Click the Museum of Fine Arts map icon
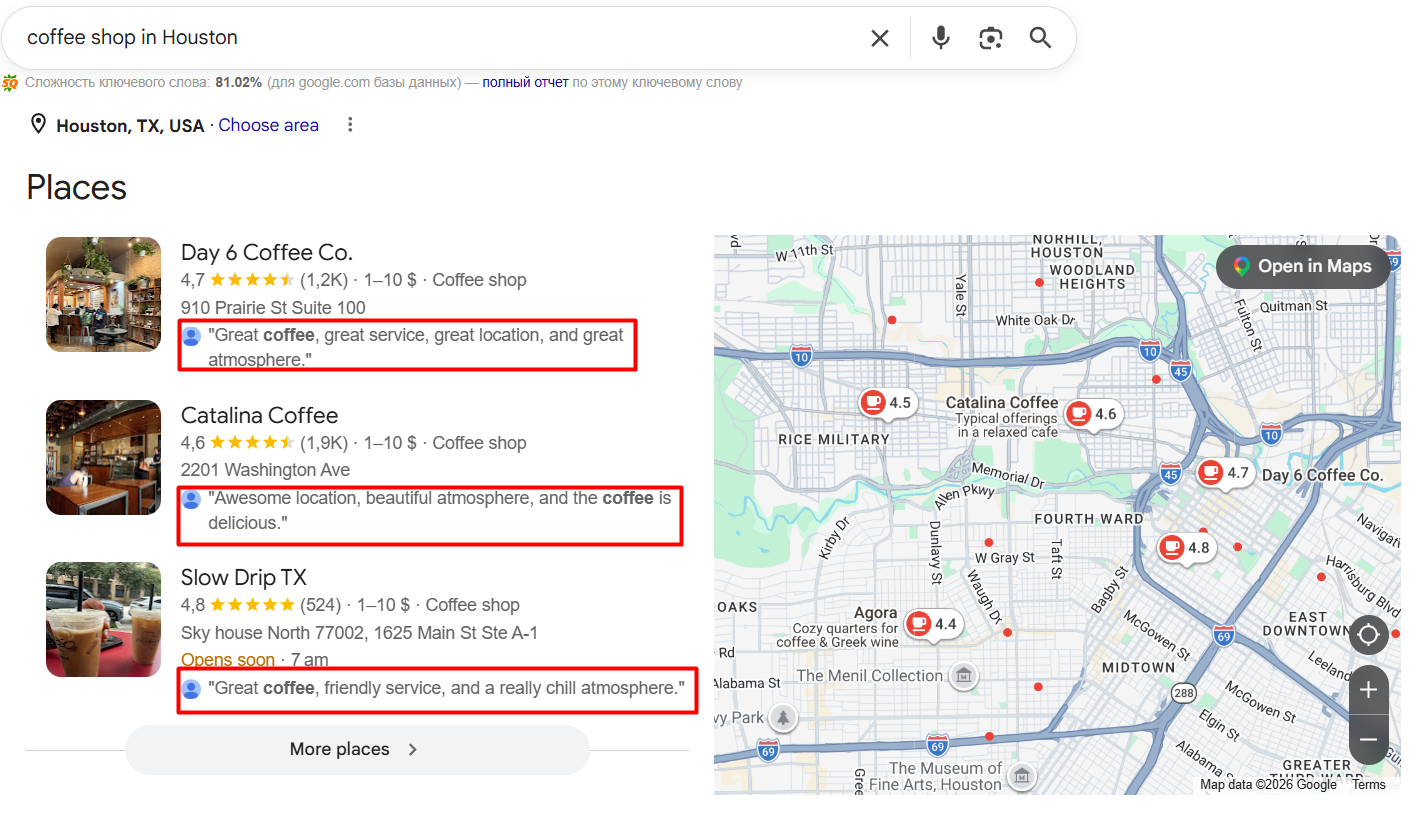 click(1021, 775)
